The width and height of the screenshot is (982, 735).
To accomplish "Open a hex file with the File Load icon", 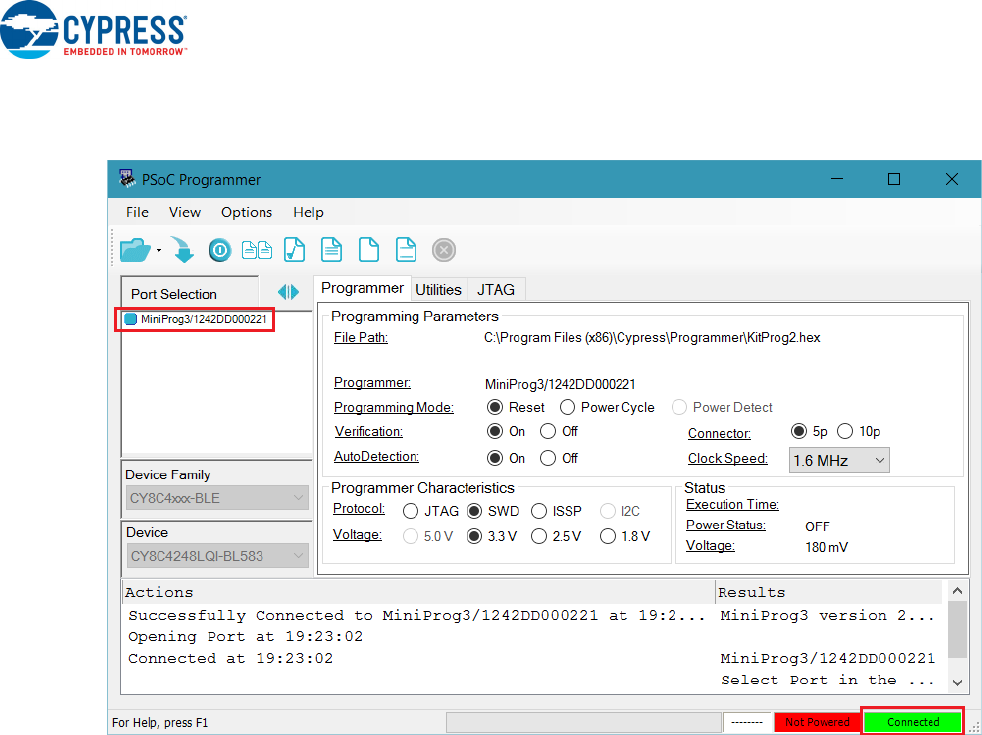I will click(x=135, y=249).
